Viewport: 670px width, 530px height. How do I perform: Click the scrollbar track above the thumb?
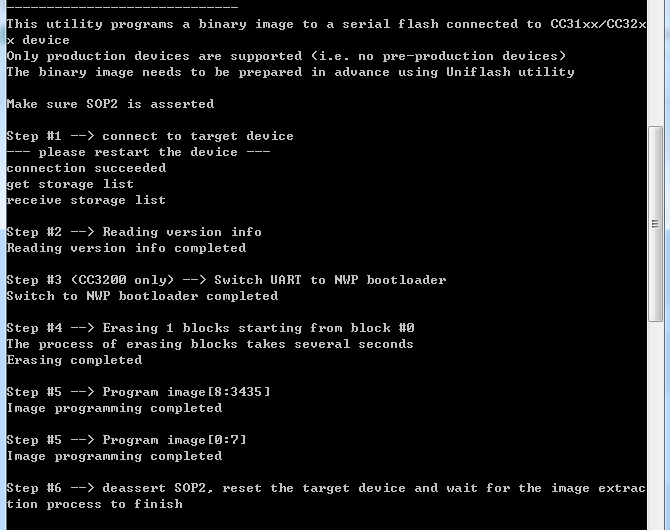coord(656,60)
